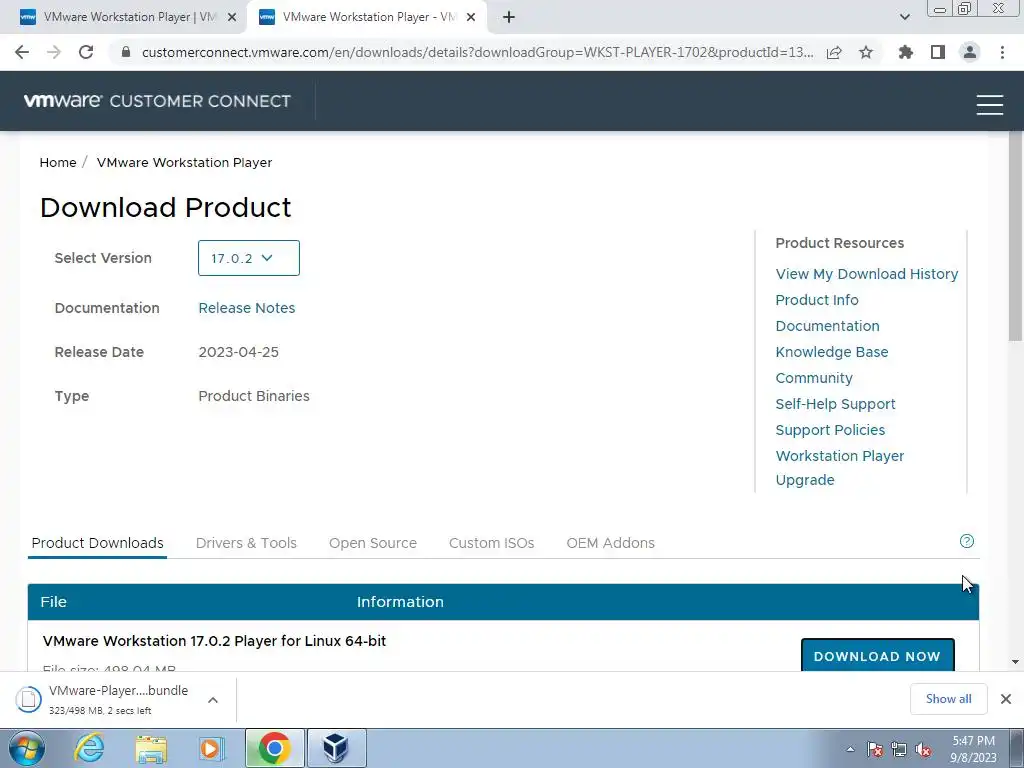Click the network tray icon
Image resolution: width=1024 pixels, height=768 pixels.
[899, 750]
